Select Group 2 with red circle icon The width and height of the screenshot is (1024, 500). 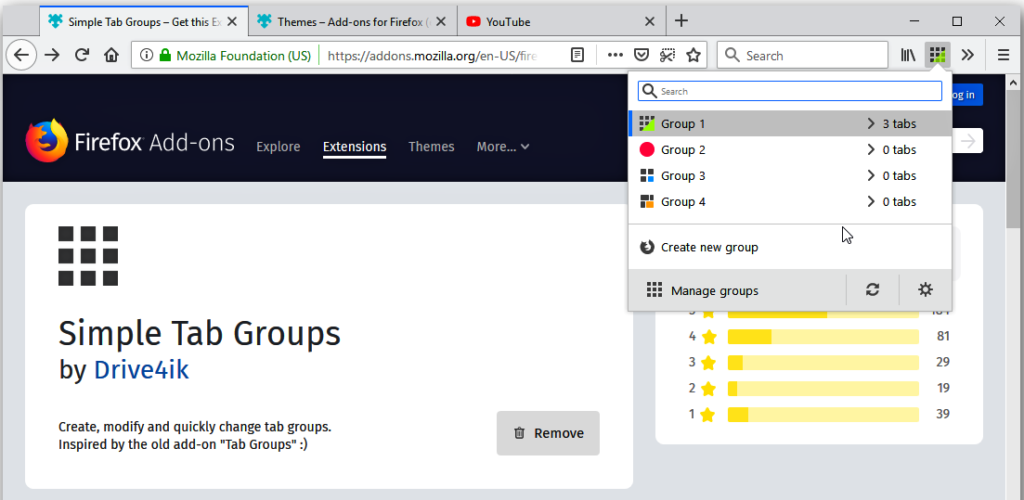[x=790, y=149]
